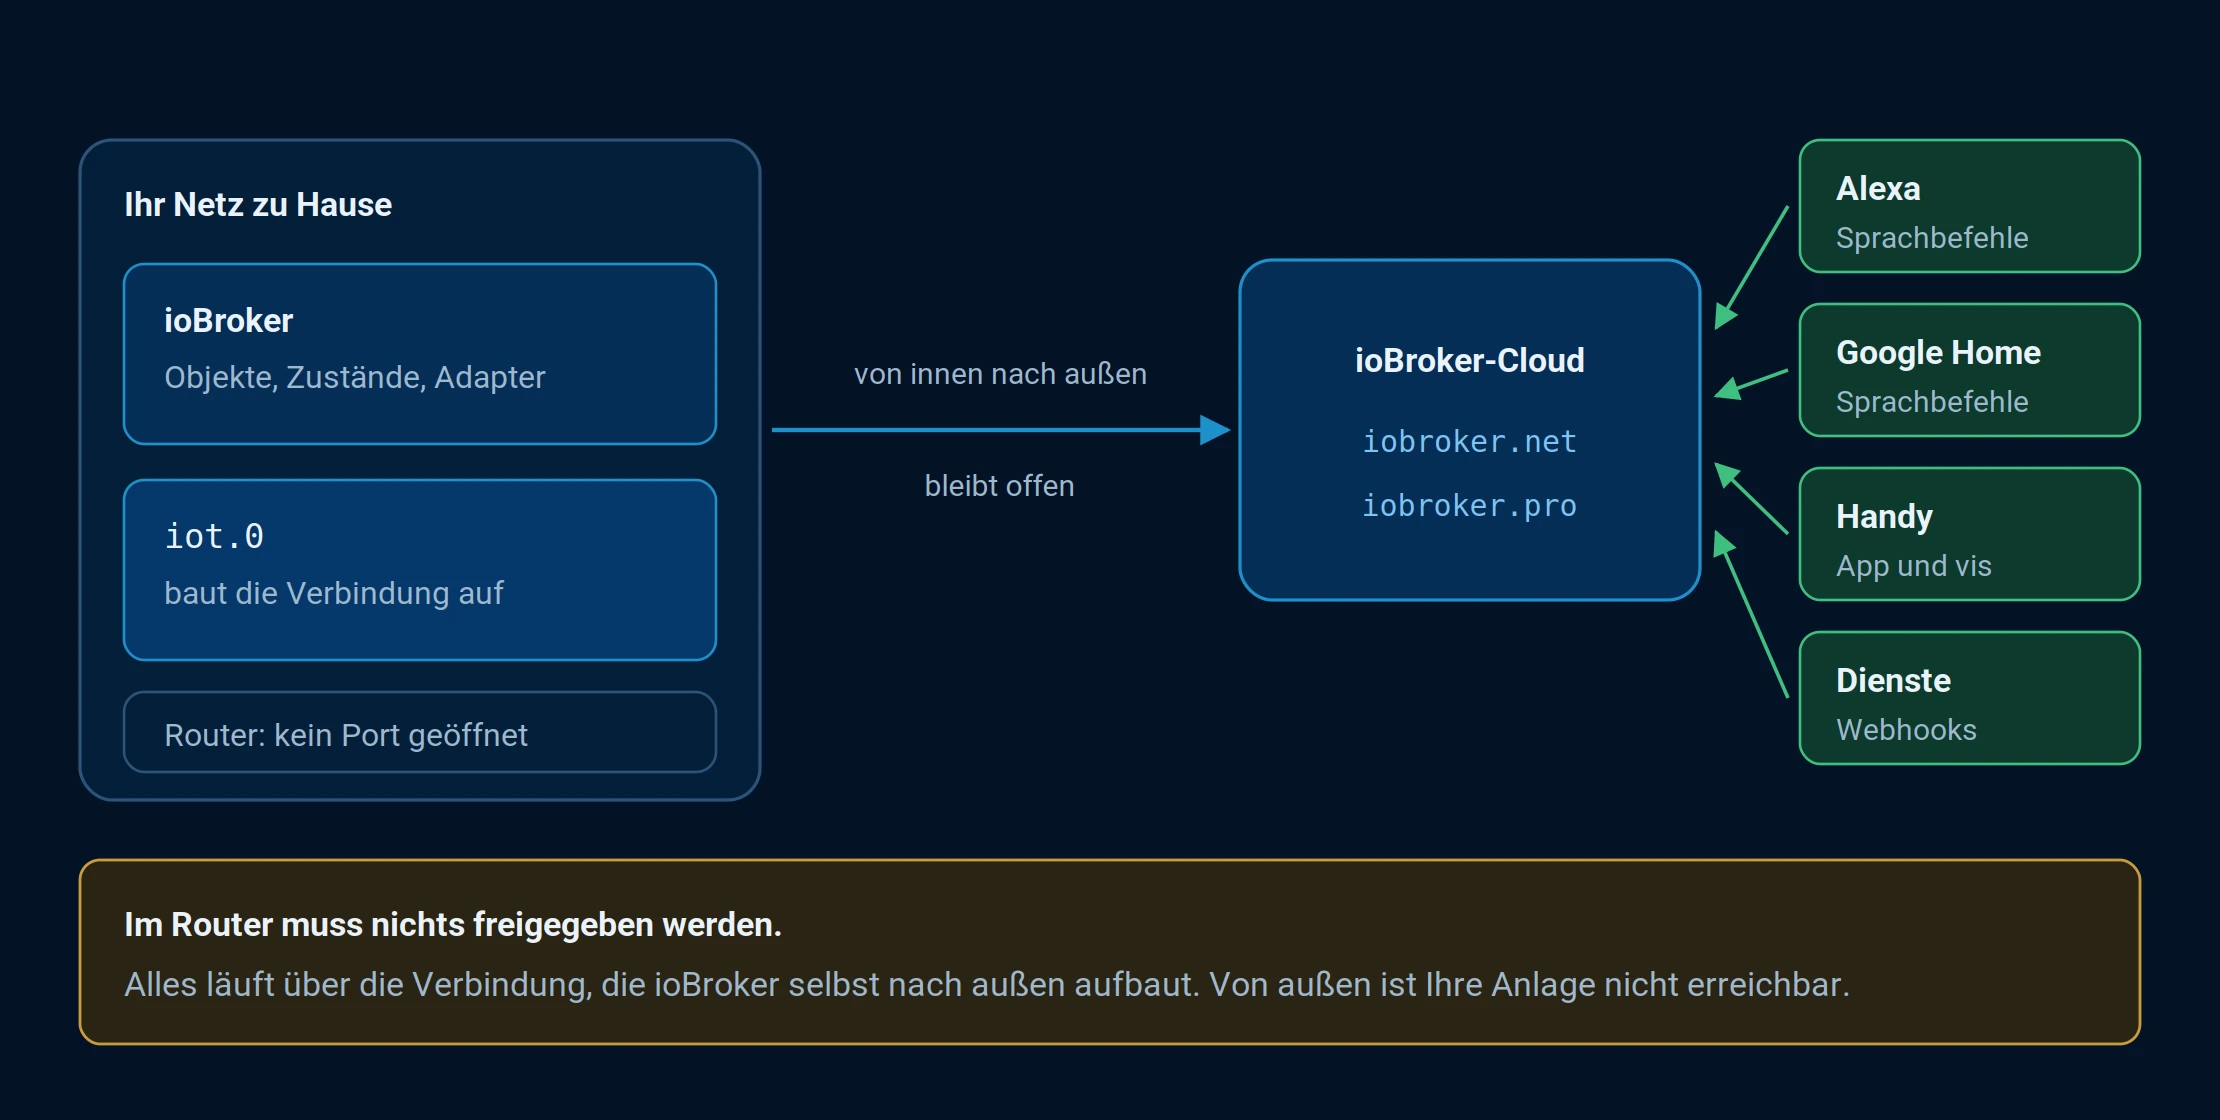The image size is (2220, 1120).
Task: Click the 'bleibt offen' label
Action: 999,486
